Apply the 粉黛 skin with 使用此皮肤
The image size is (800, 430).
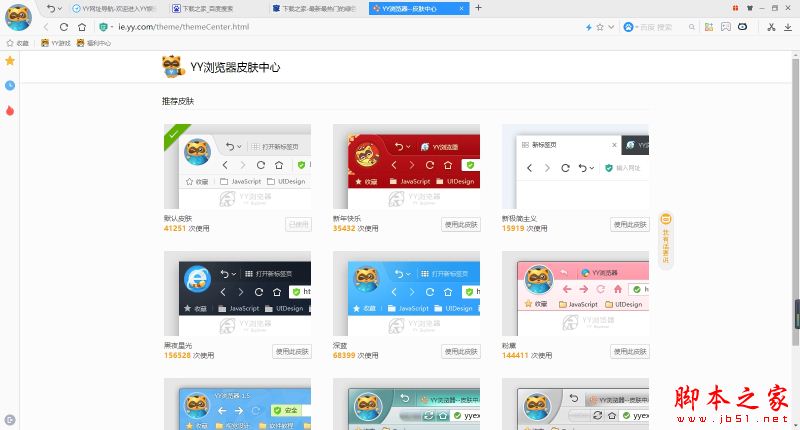630,351
